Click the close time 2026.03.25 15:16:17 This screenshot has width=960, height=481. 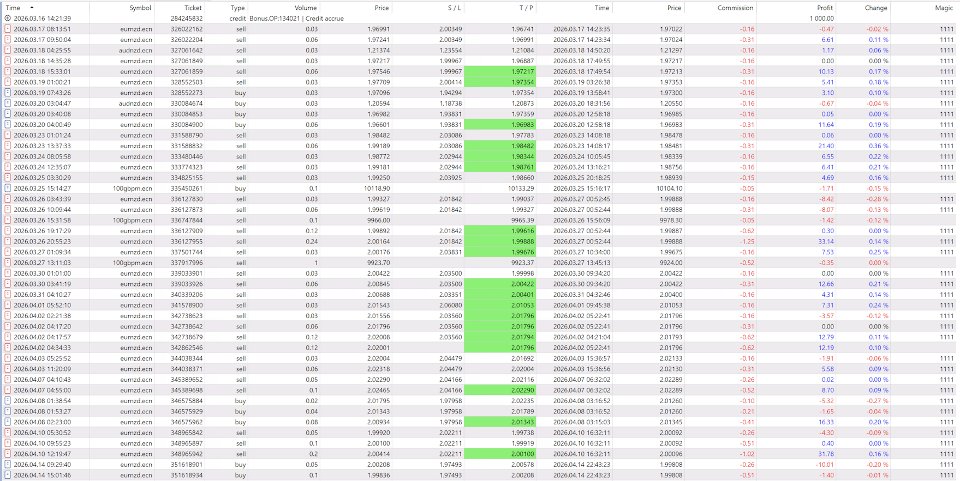click(583, 188)
